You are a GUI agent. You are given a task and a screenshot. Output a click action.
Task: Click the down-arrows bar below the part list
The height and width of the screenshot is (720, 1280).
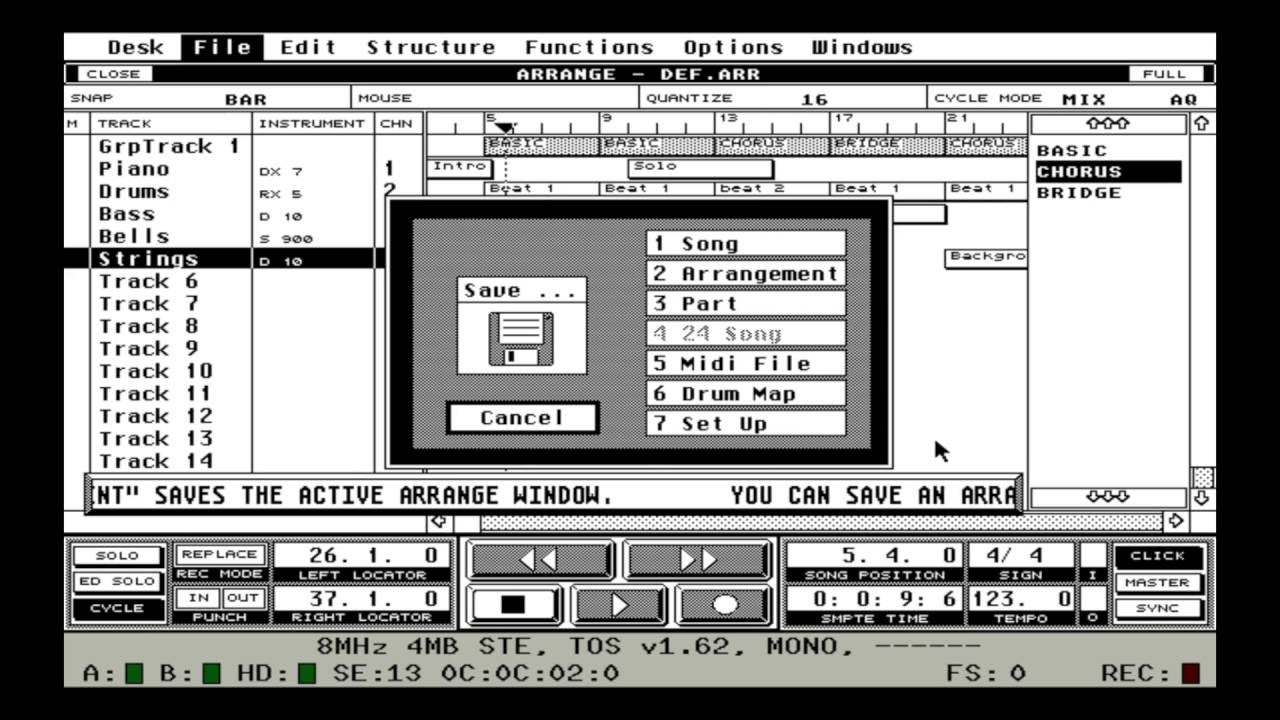tap(1108, 497)
